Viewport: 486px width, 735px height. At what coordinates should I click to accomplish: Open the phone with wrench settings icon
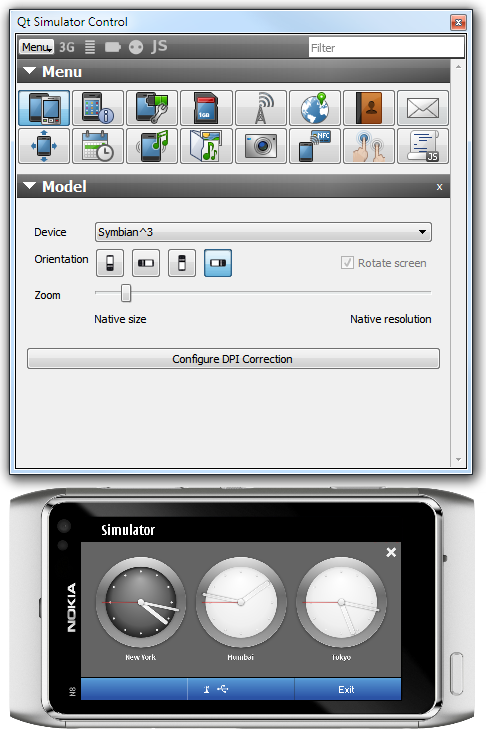pyautogui.click(x=152, y=108)
